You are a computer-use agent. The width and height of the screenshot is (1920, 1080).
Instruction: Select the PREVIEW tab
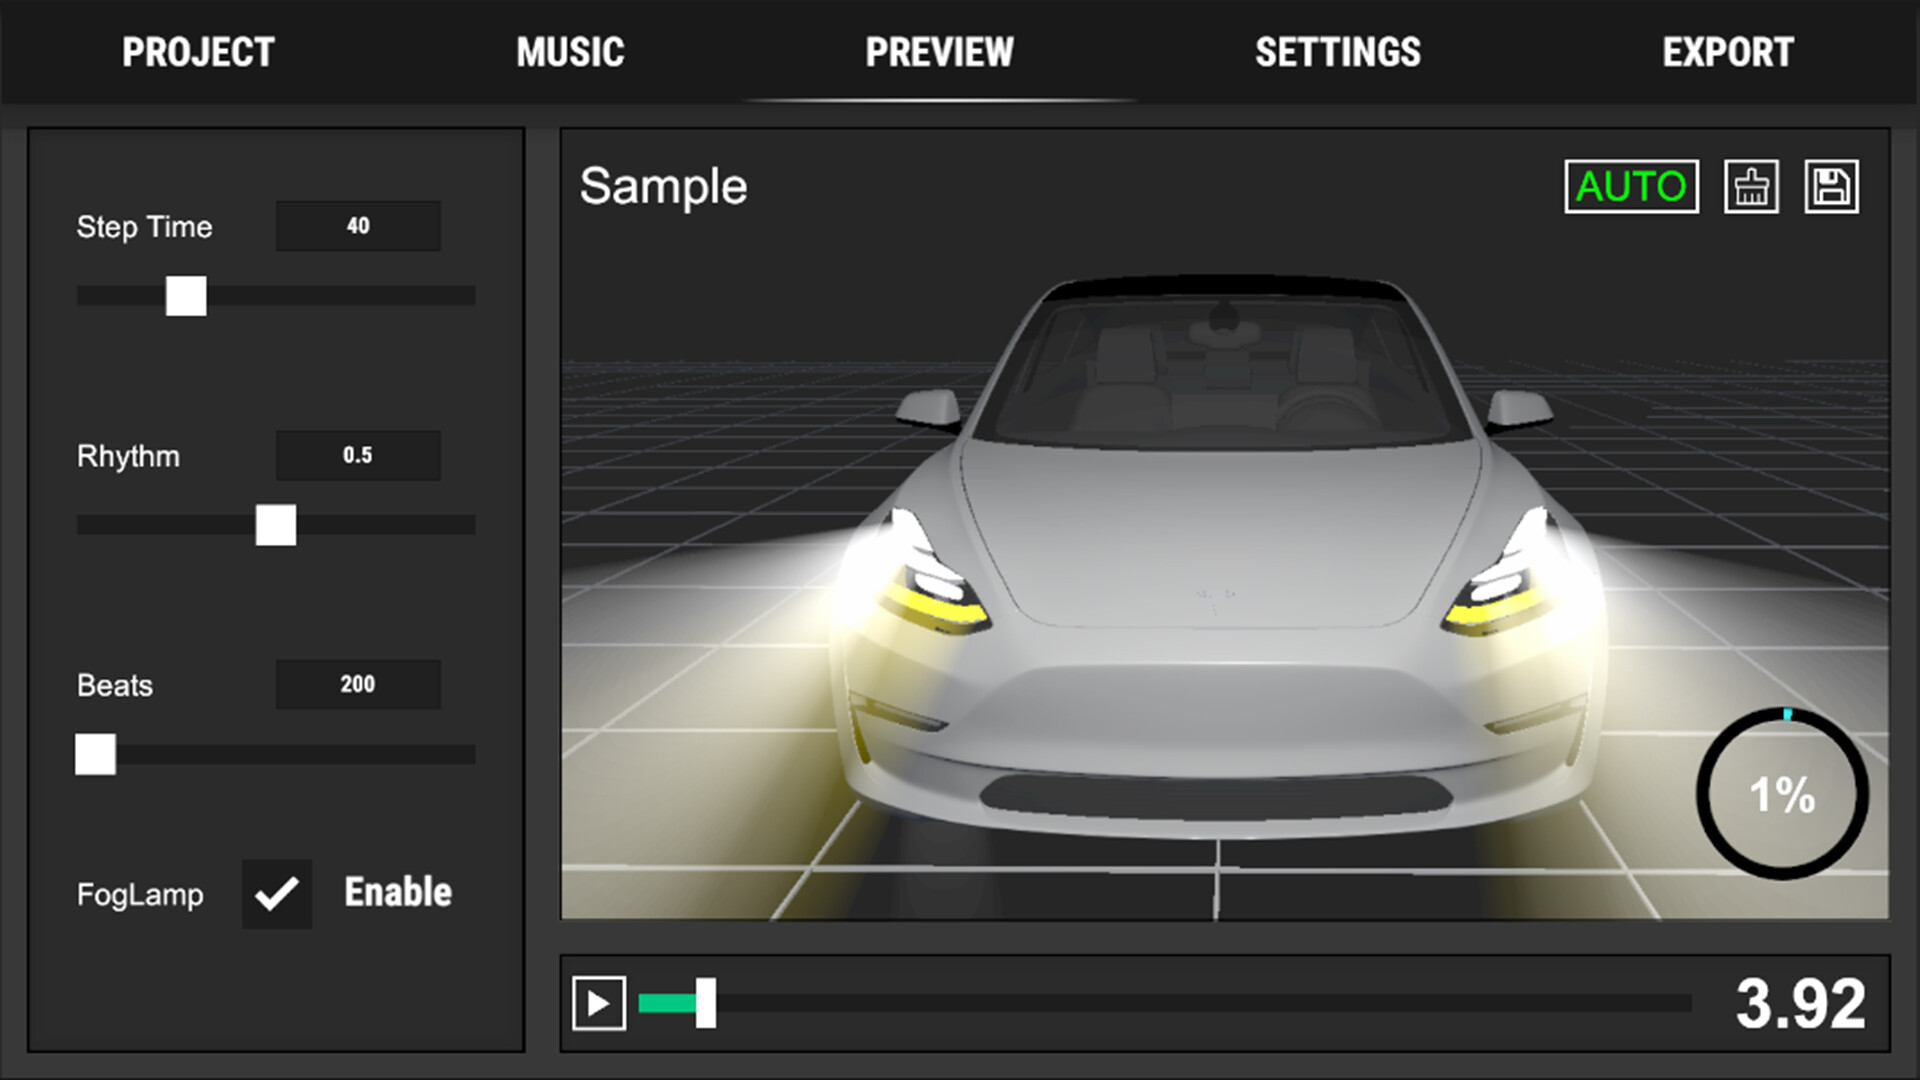(x=939, y=52)
